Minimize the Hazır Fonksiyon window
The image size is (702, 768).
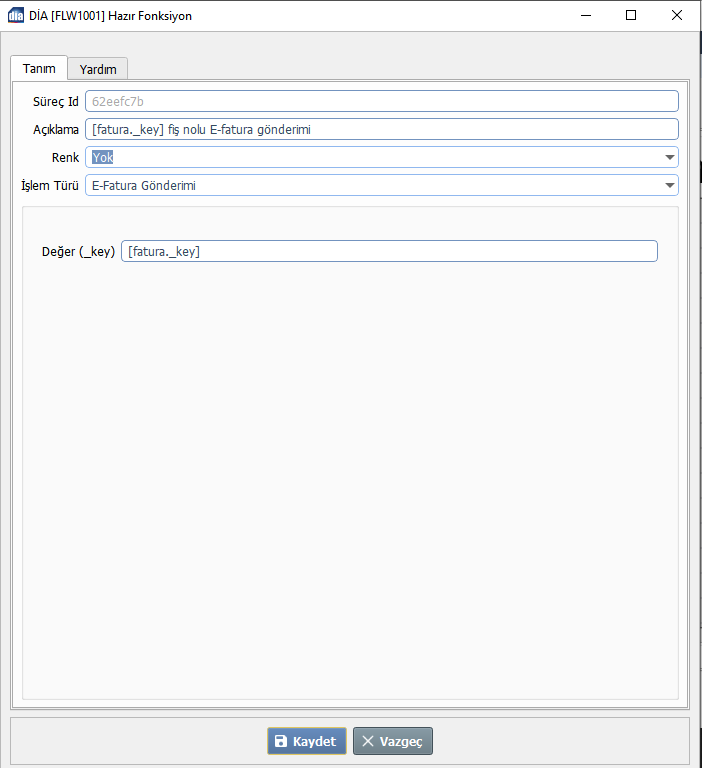pyautogui.click(x=584, y=15)
